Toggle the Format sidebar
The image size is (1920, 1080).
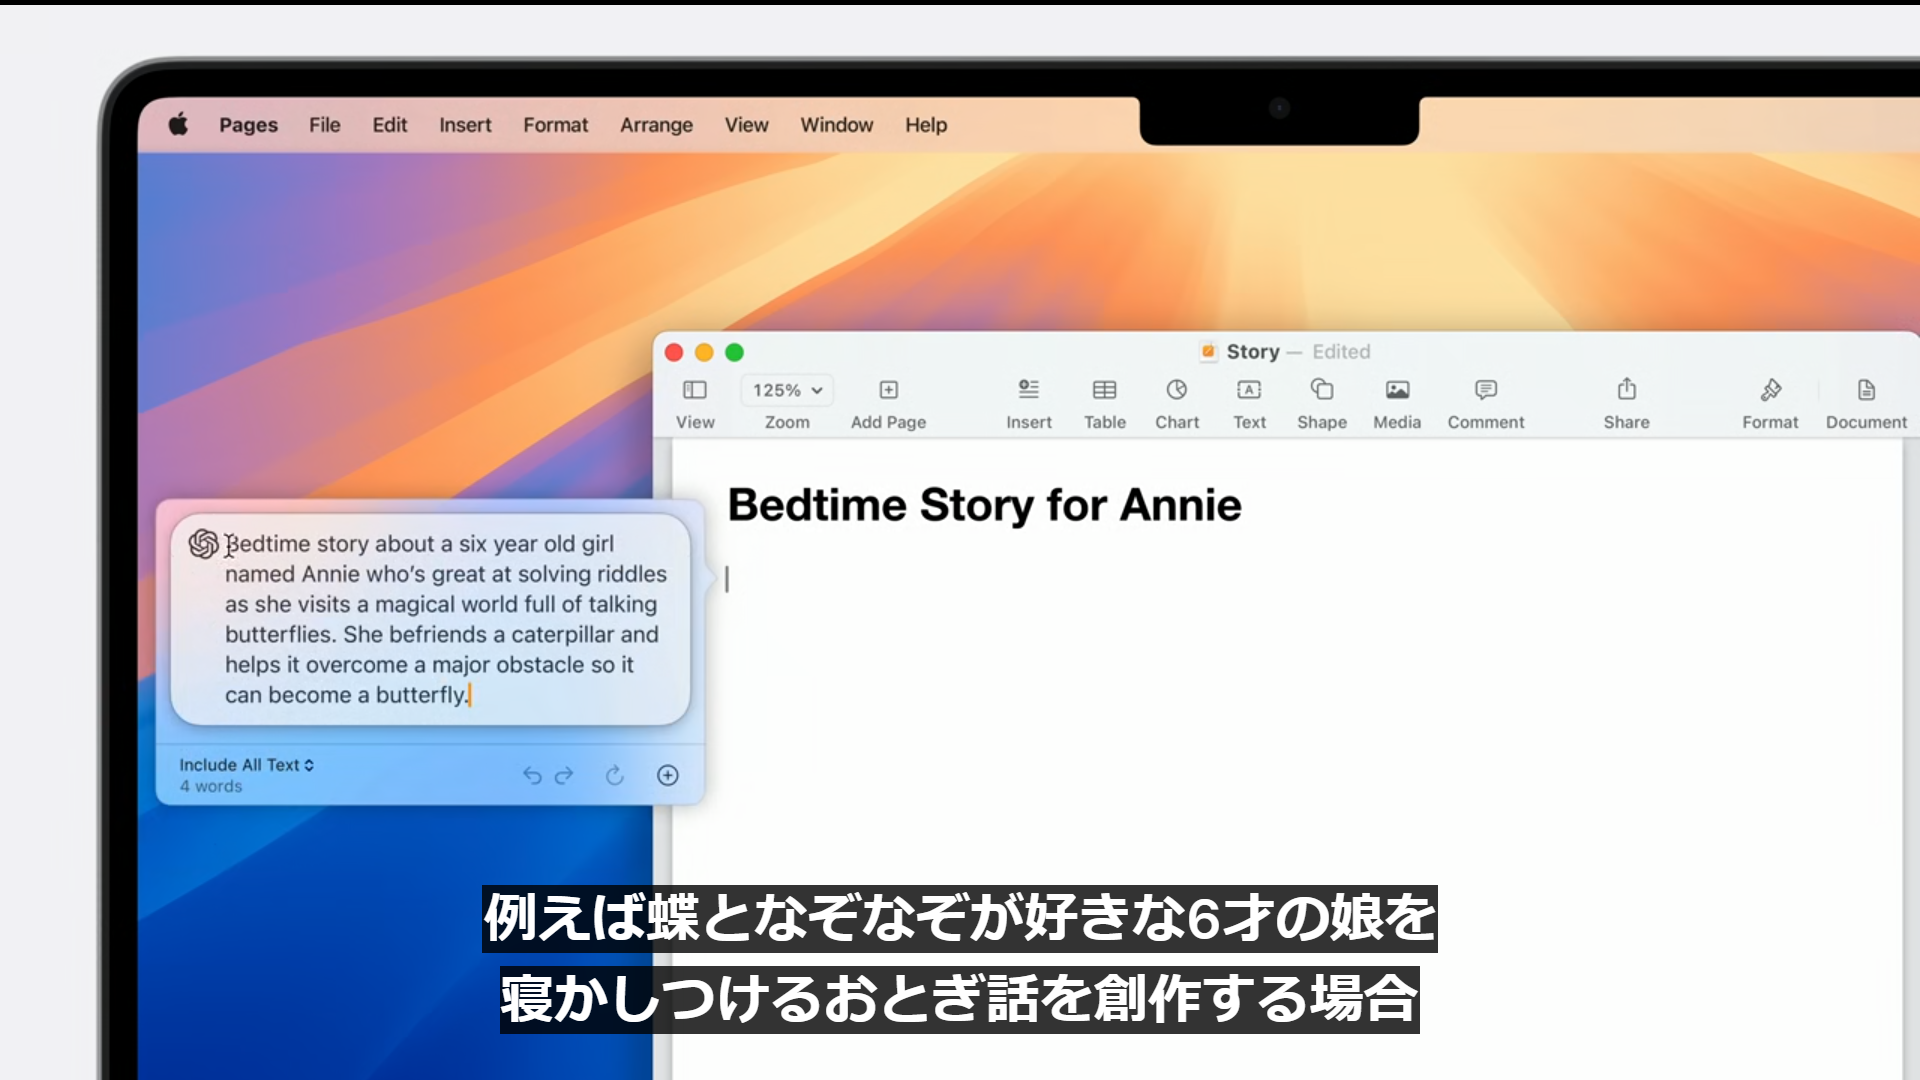point(1770,390)
